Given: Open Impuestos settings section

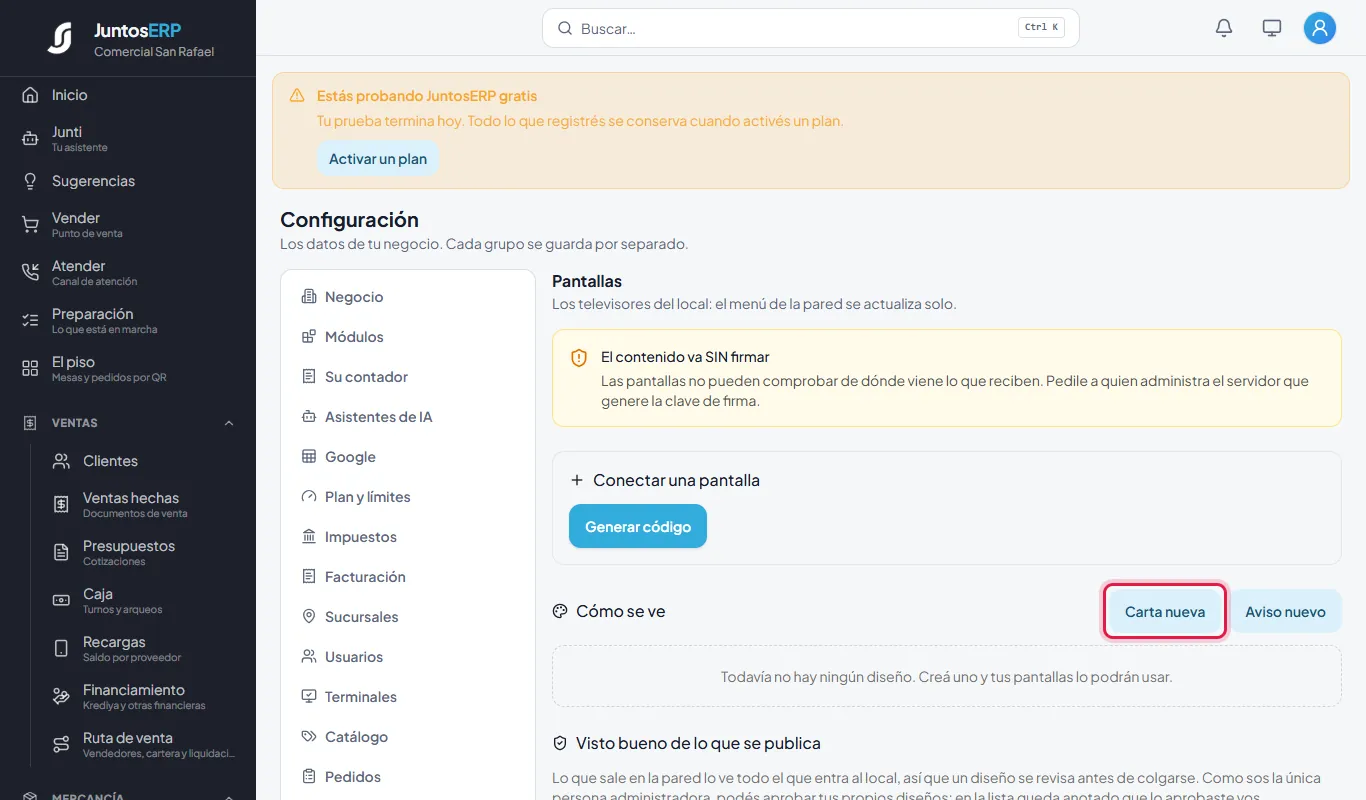Looking at the screenshot, I should point(408,537).
